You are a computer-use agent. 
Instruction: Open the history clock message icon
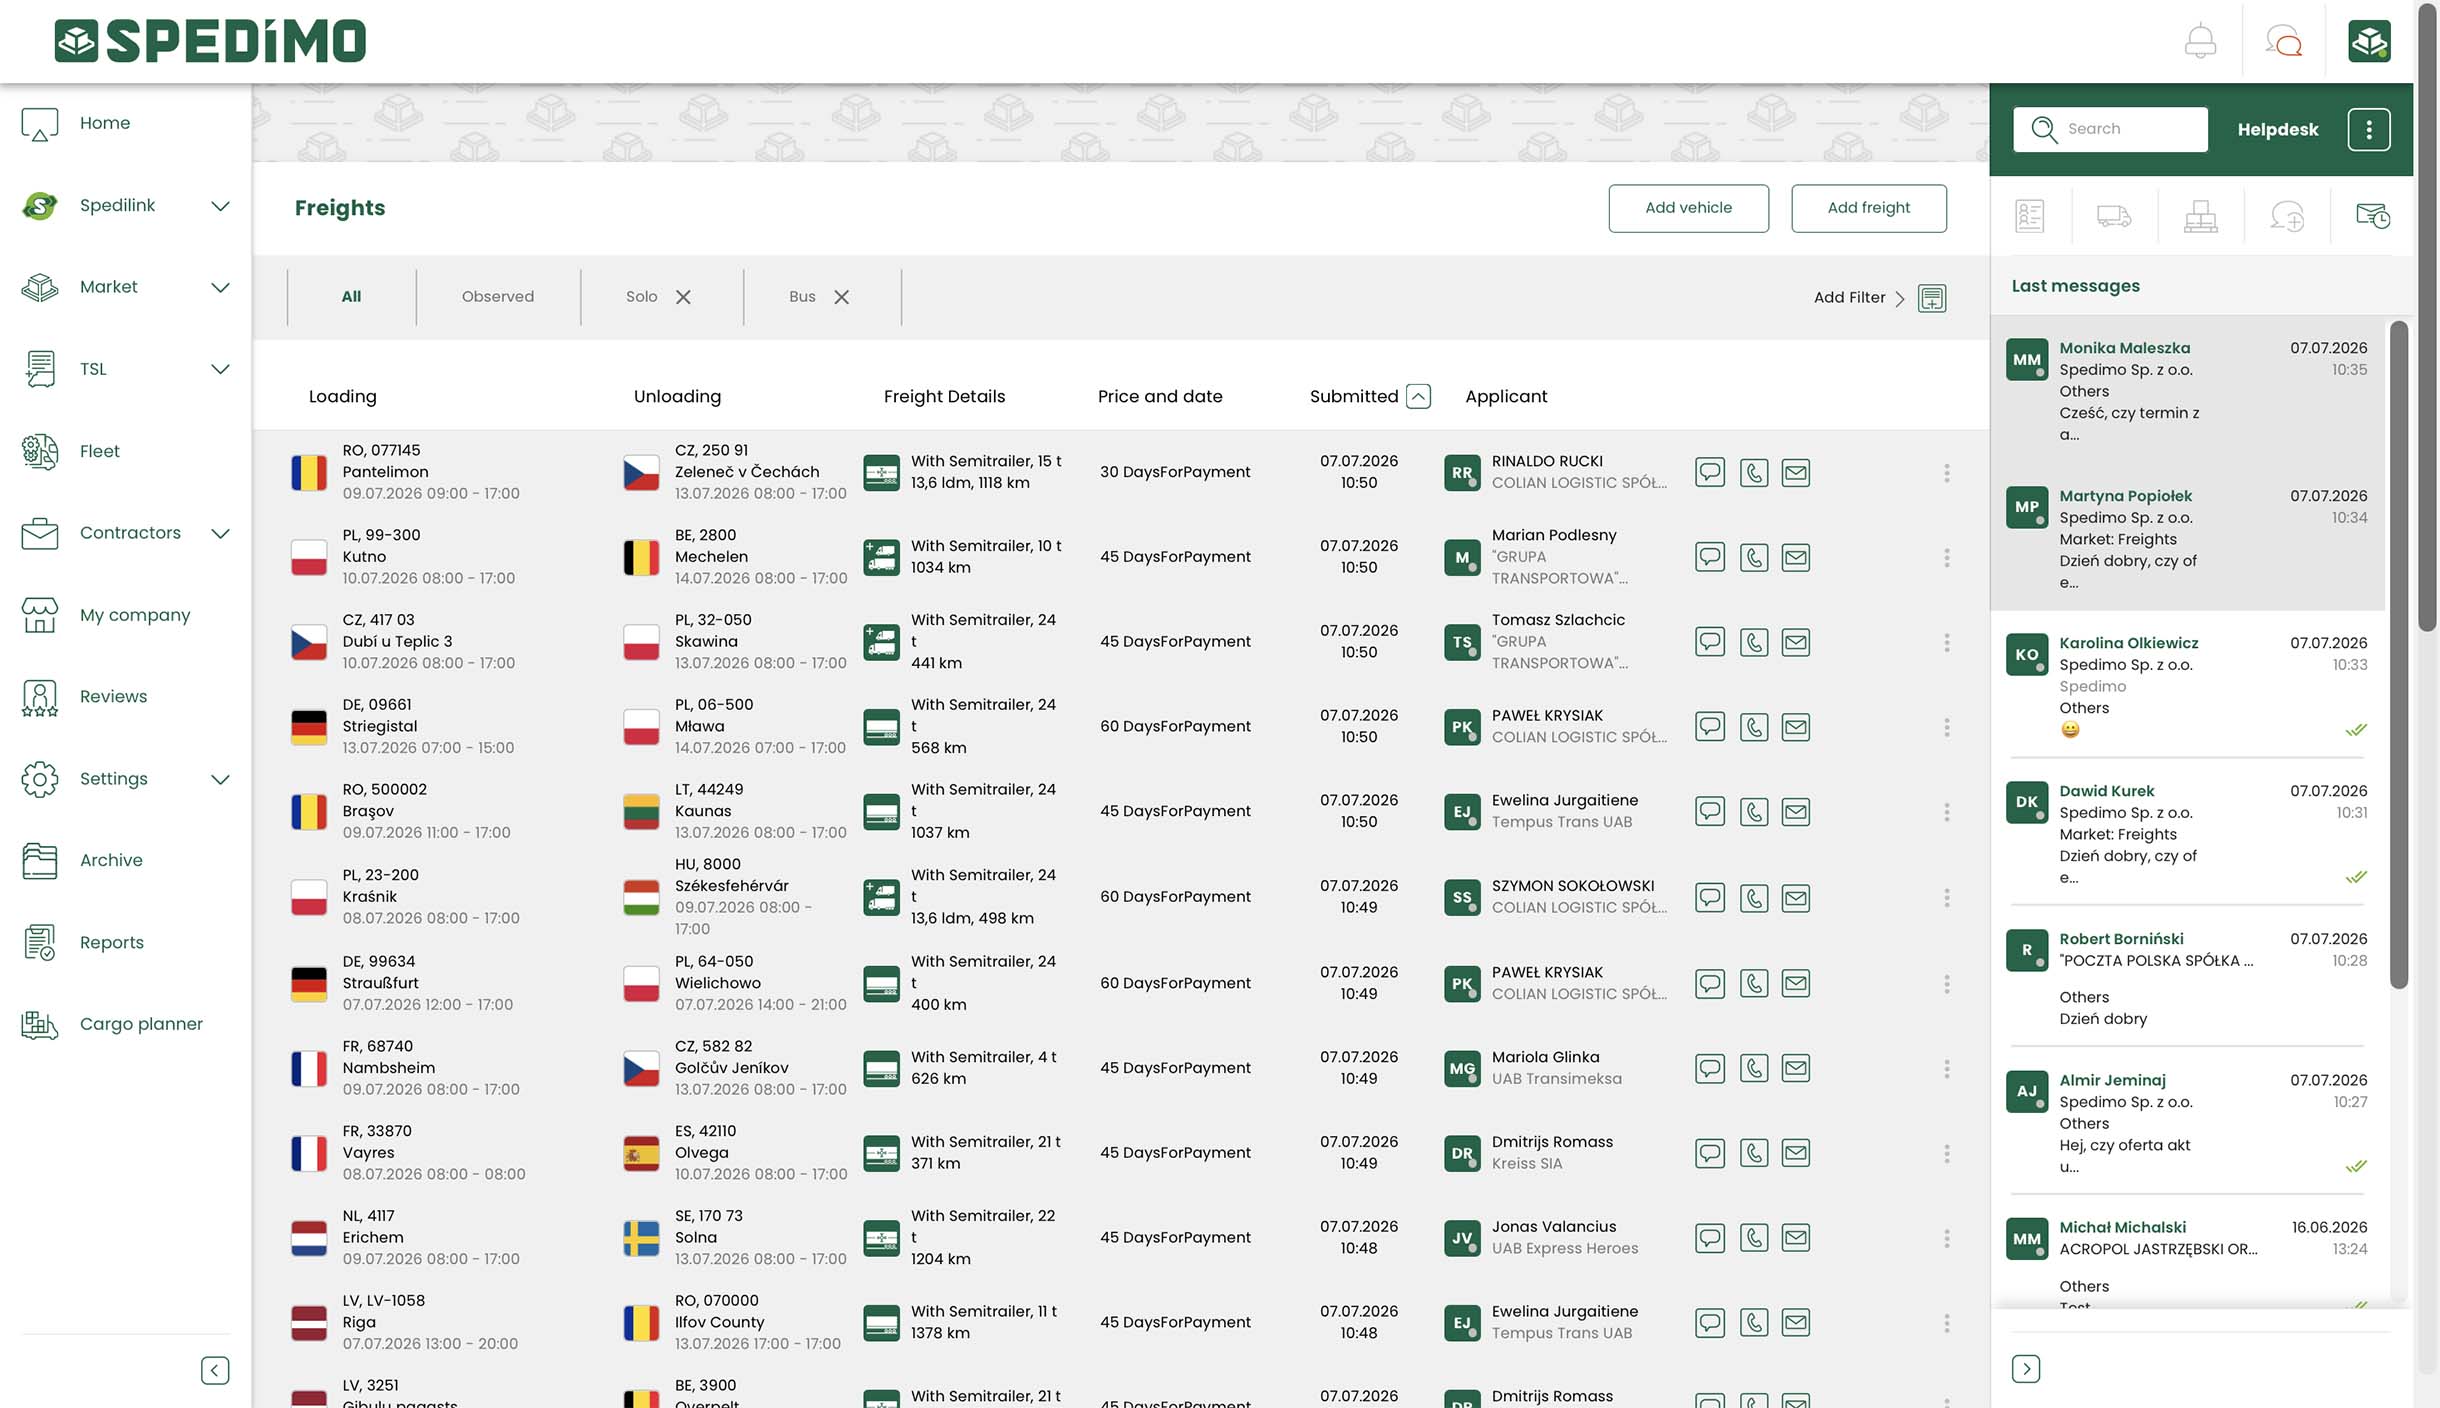[x=2373, y=216]
